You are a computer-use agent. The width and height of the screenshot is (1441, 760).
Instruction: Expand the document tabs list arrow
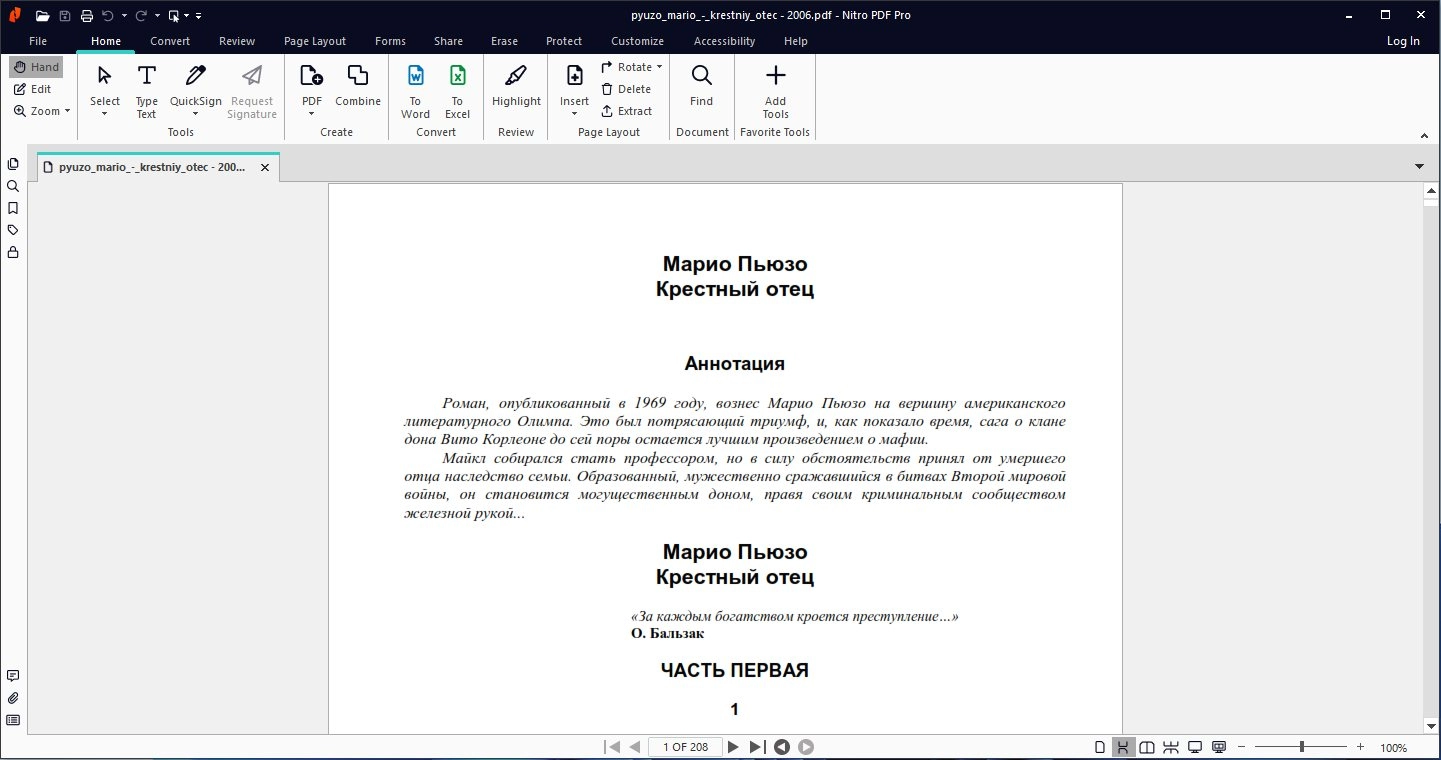pyautogui.click(x=1420, y=166)
